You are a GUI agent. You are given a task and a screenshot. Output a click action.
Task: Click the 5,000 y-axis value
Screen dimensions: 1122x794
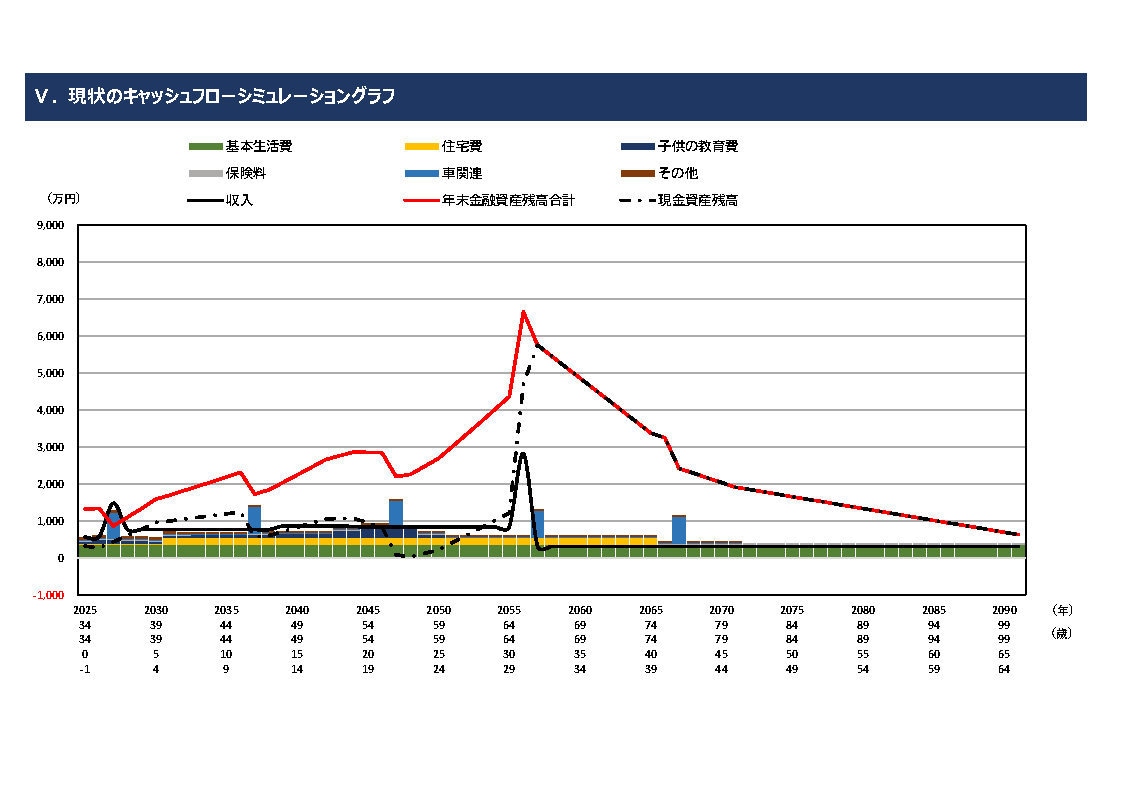click(50, 373)
